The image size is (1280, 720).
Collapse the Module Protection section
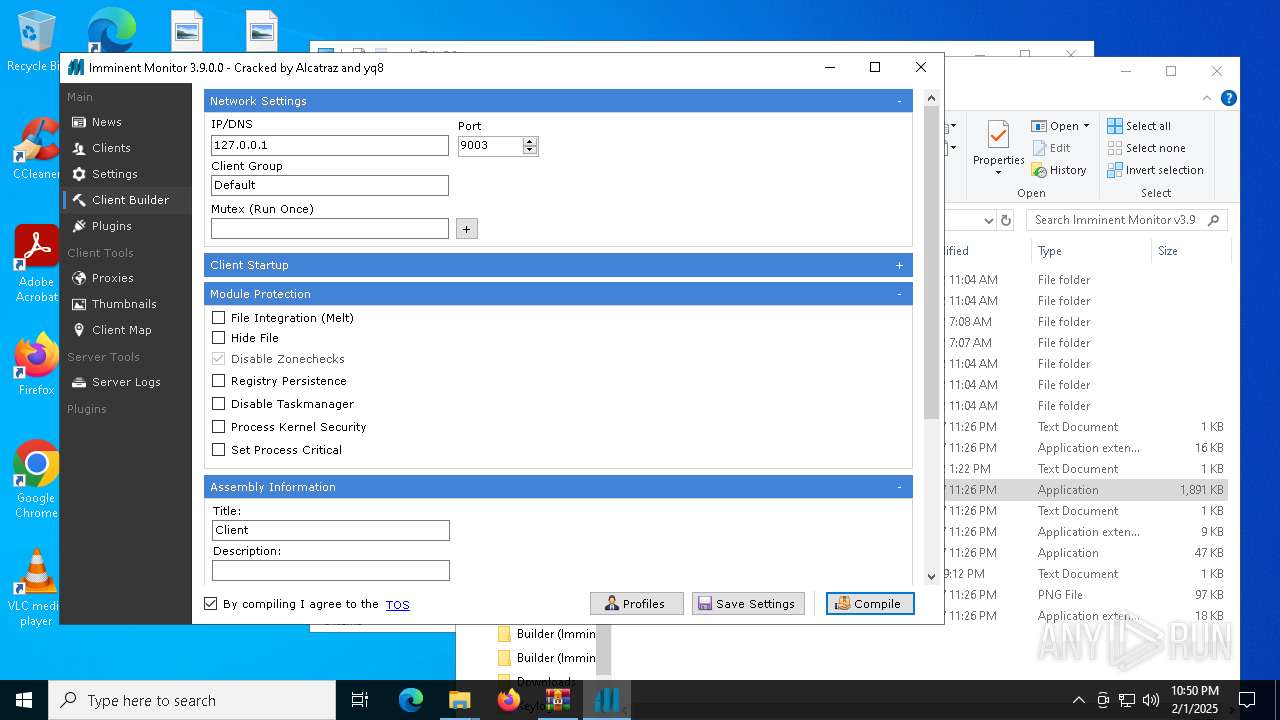tap(899, 294)
